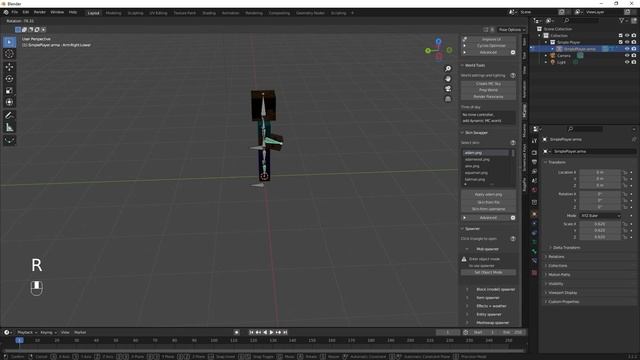
Task: Click the Scale X value field
Action: [x=600, y=224]
